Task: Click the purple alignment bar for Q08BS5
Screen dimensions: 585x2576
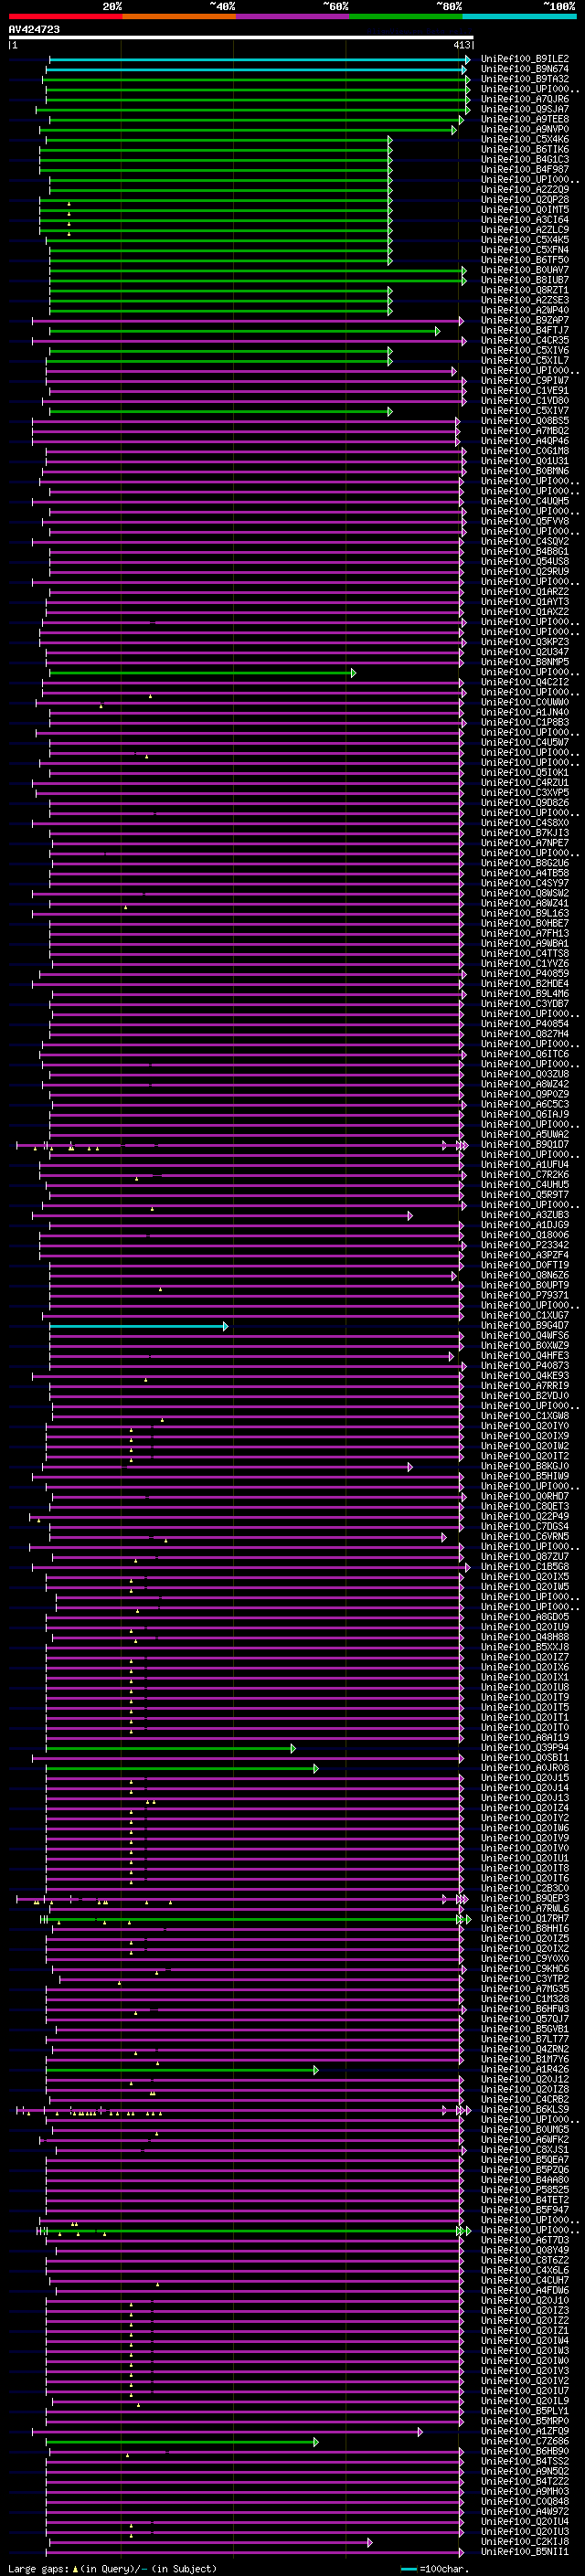Action: (x=246, y=421)
